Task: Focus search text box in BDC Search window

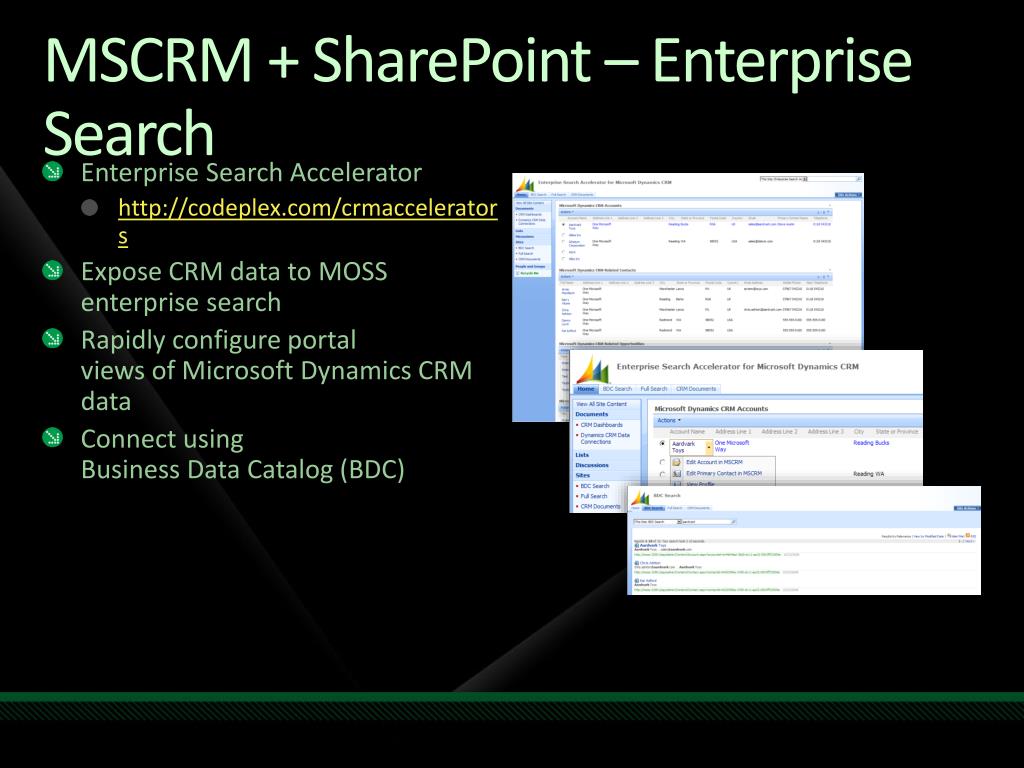Action: pyautogui.click(x=706, y=522)
